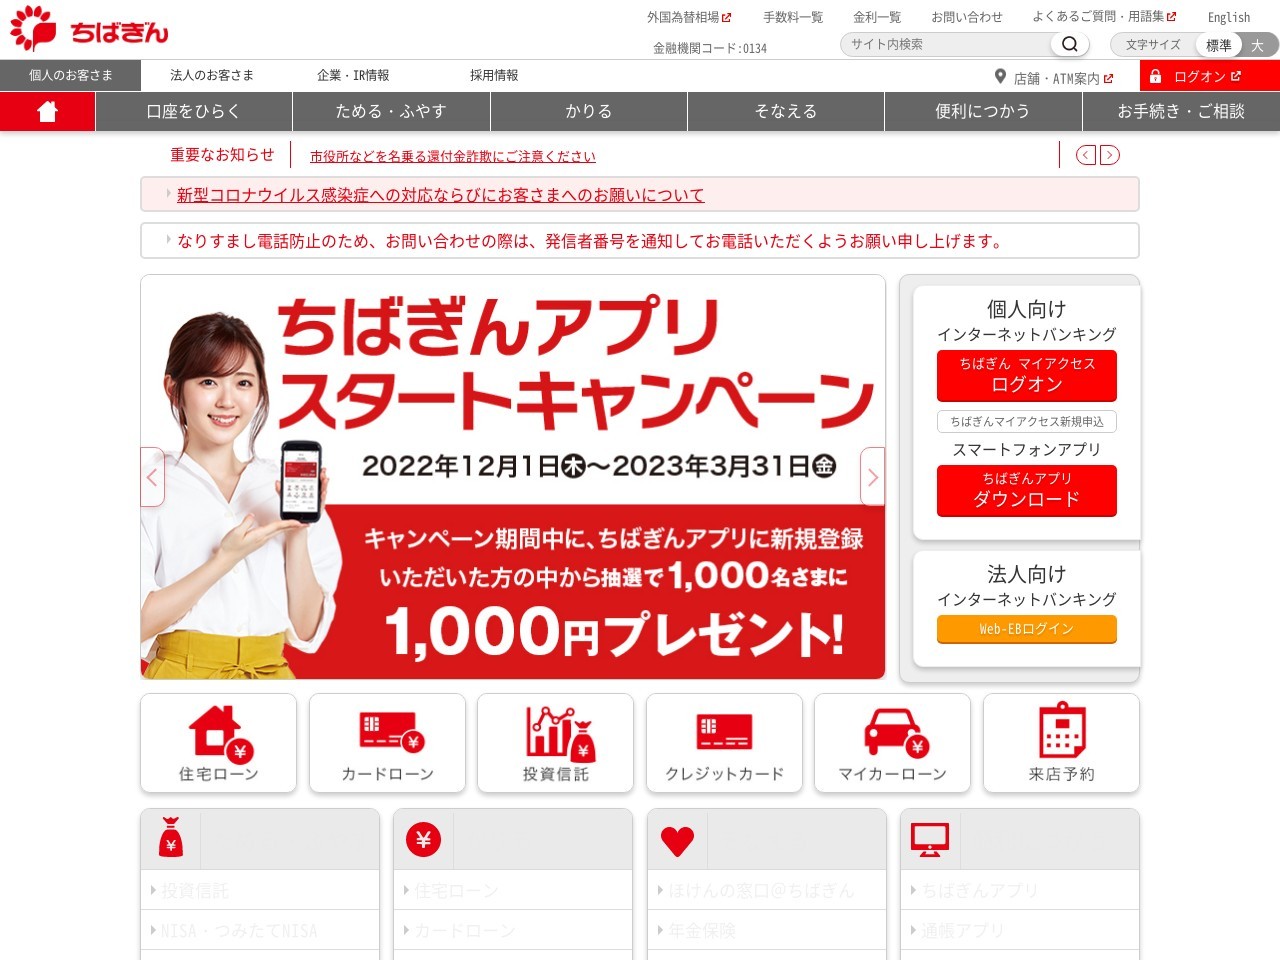Click the yen circle category icon
Viewport: 1280px width, 960px height.
pos(423,840)
